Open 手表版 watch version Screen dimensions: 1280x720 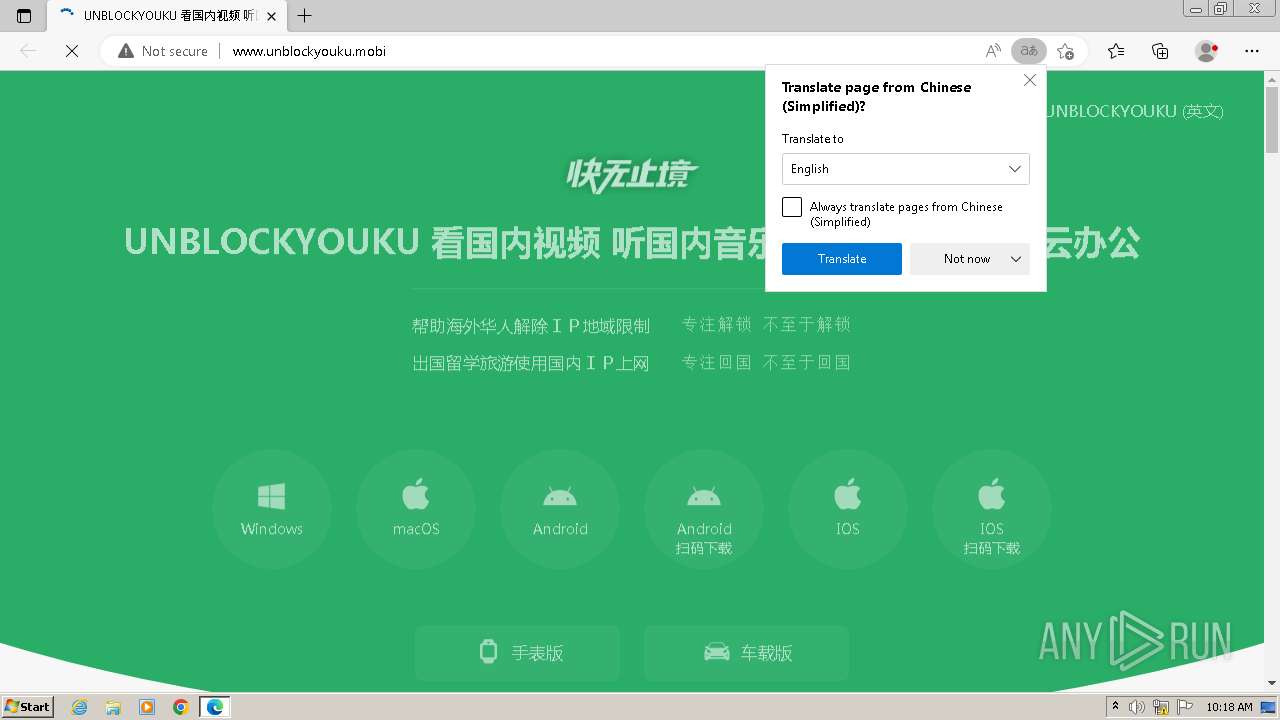coord(518,653)
